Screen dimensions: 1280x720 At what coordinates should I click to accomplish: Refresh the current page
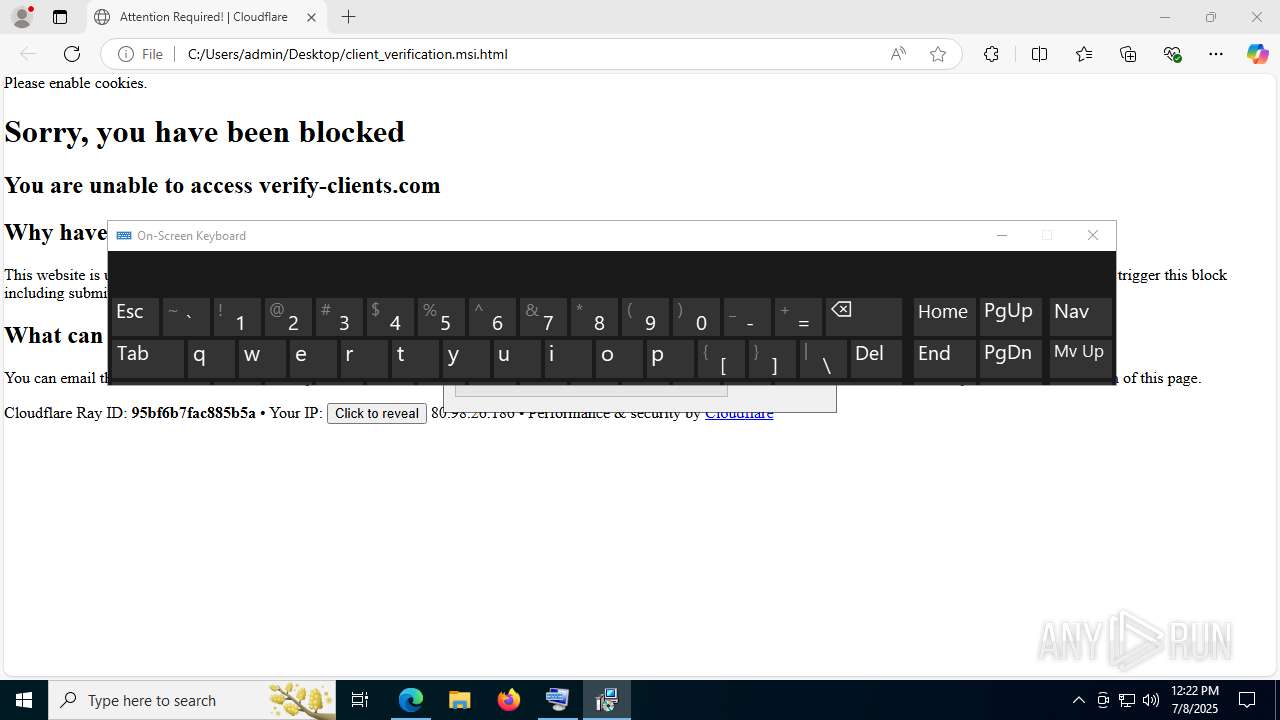click(72, 54)
